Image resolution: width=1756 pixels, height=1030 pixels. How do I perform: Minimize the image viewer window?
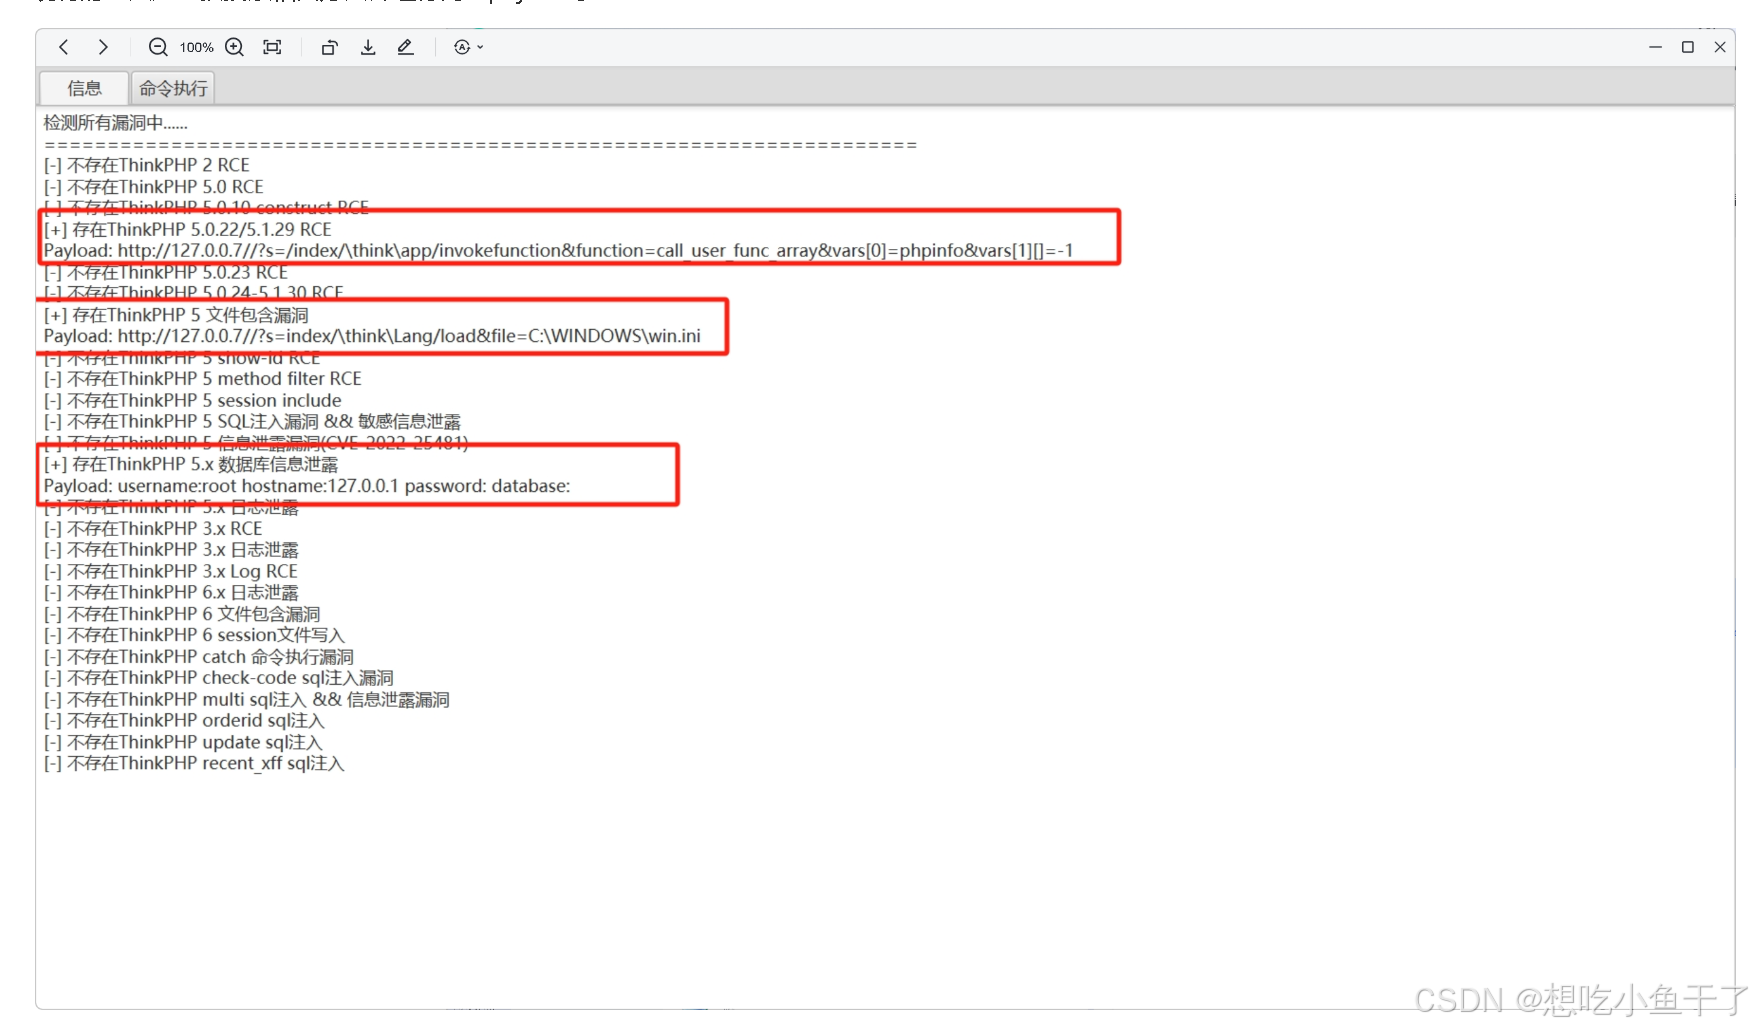[1656, 47]
